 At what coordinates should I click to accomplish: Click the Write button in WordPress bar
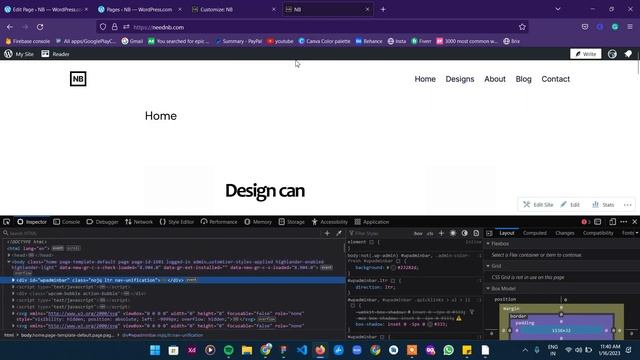tap(585, 54)
